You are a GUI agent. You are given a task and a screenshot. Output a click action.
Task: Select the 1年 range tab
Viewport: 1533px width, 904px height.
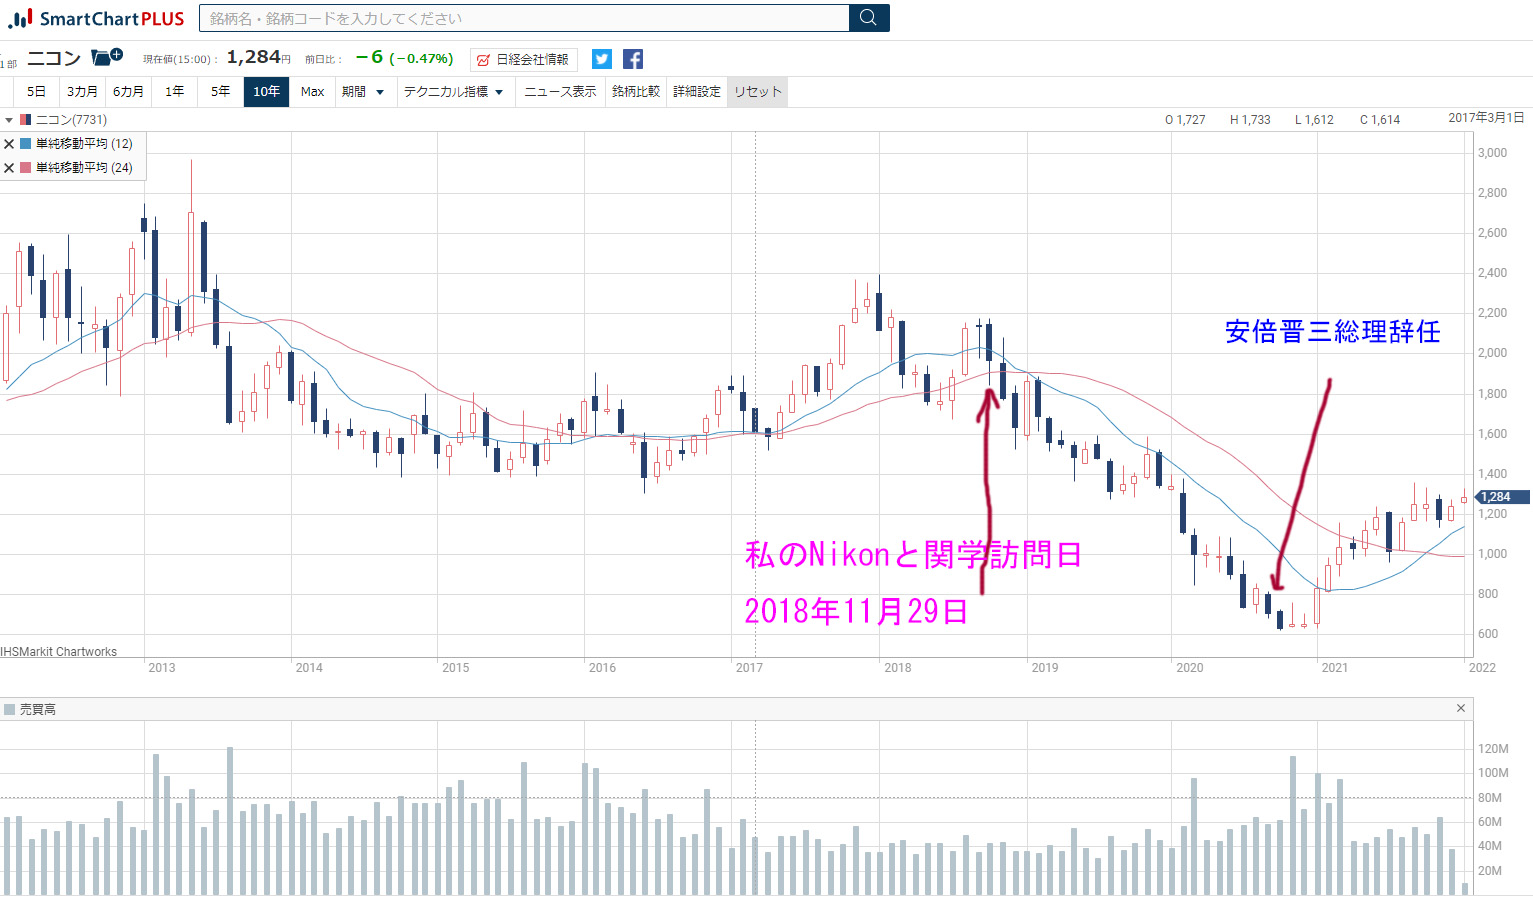(x=174, y=92)
